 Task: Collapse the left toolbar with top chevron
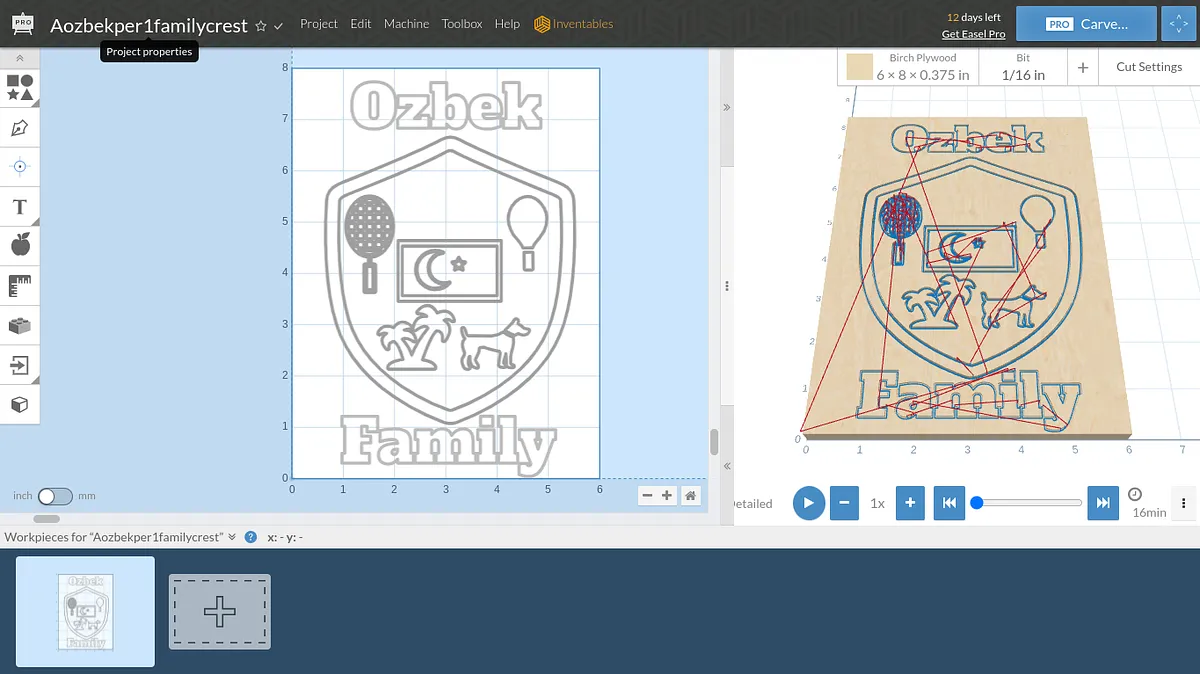[19, 59]
